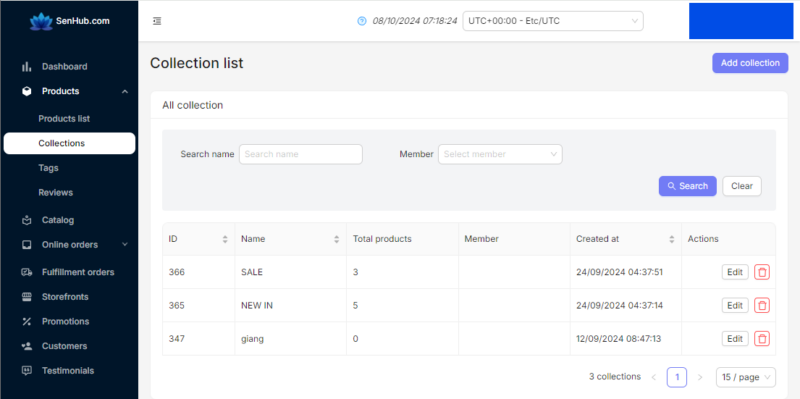
Task: Sort collections by Name column
Action: (x=337, y=239)
